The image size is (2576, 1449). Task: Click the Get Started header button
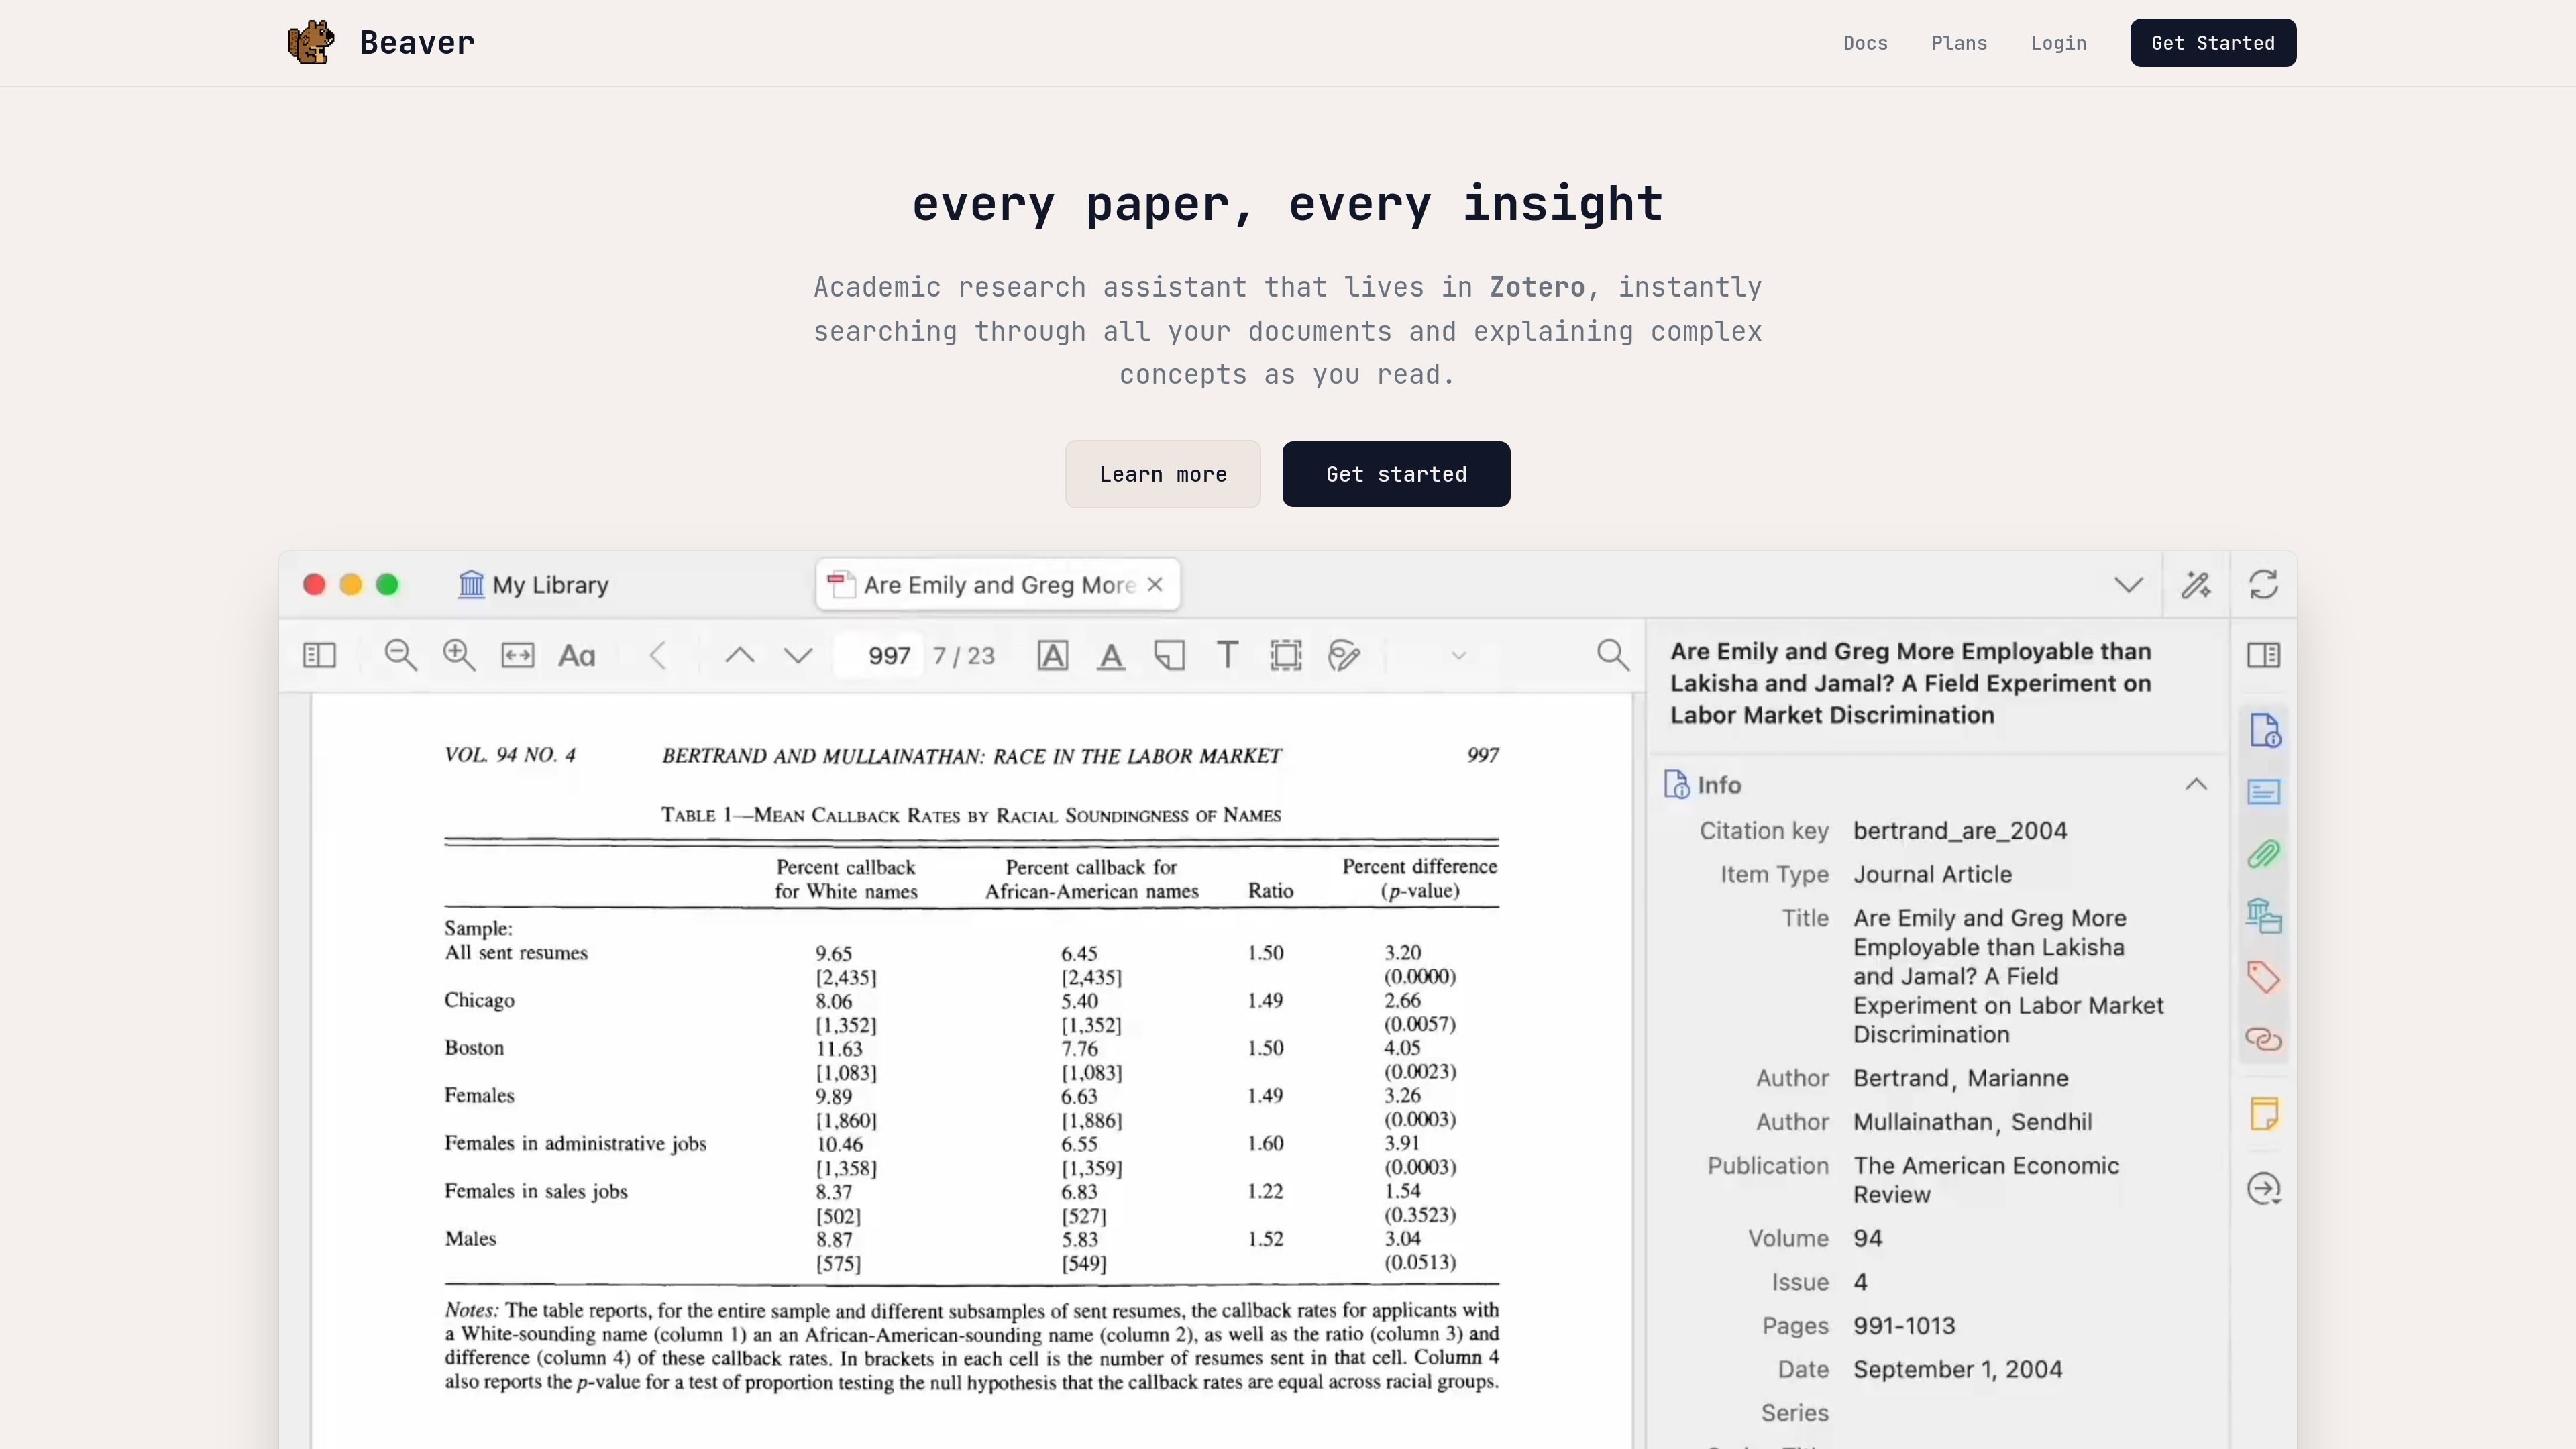[x=2213, y=43]
